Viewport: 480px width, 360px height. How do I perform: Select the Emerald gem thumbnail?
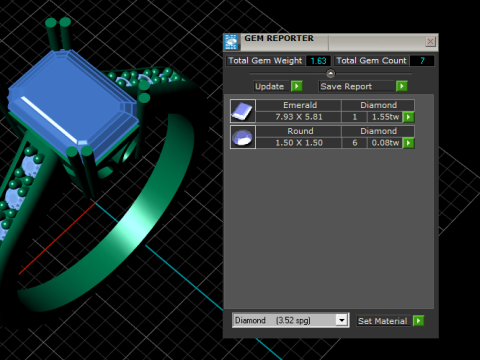click(x=243, y=111)
